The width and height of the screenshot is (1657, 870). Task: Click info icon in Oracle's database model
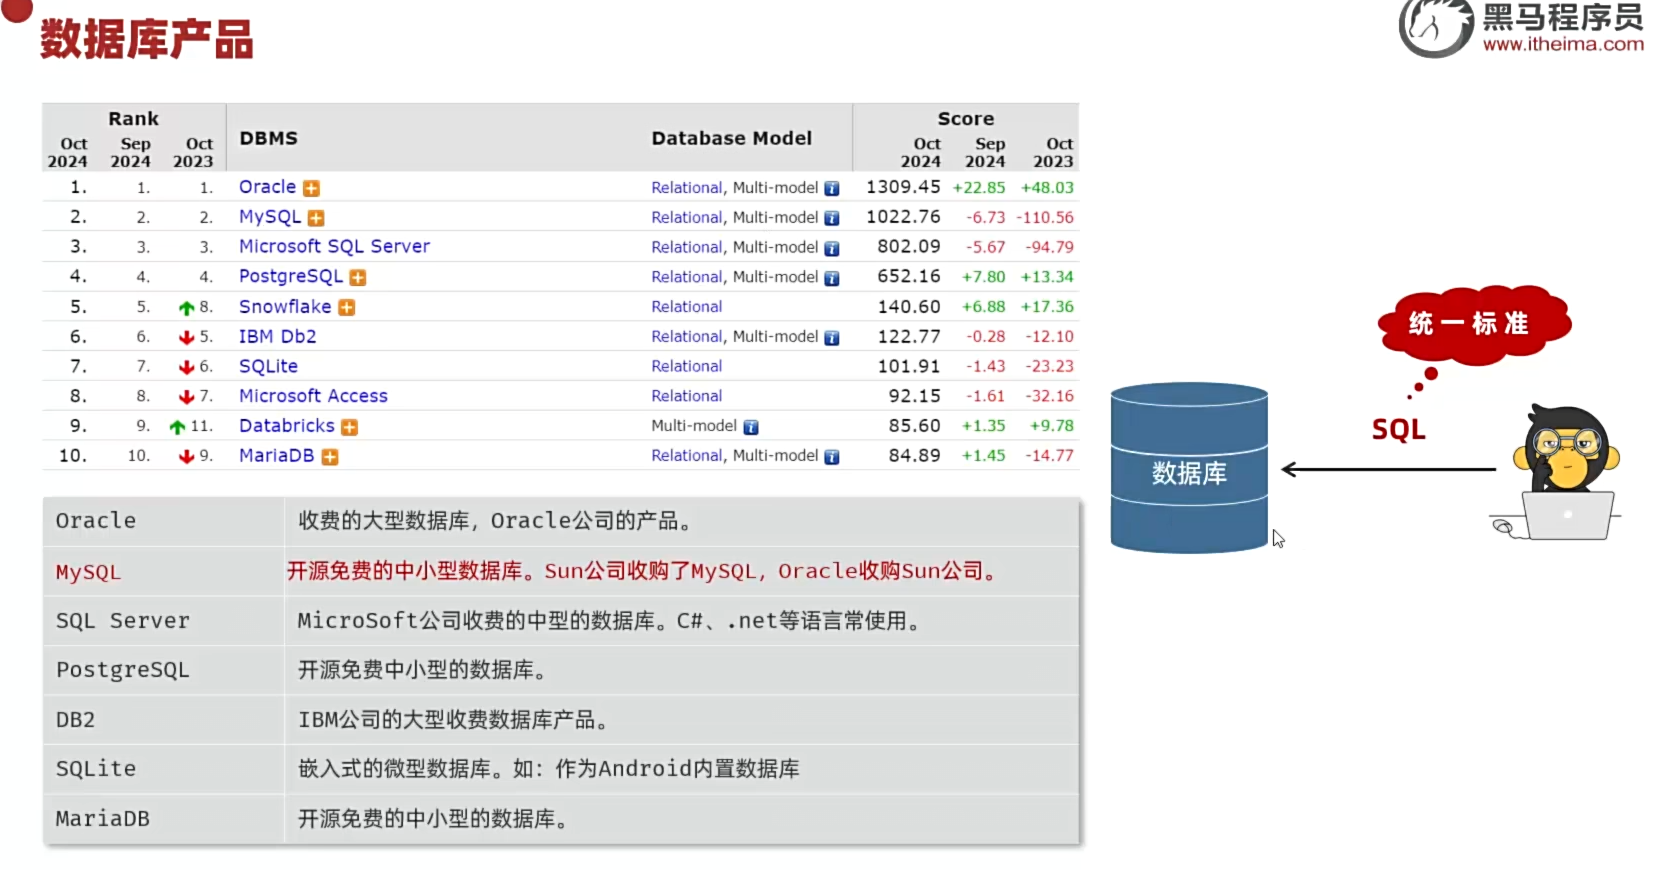coord(832,188)
